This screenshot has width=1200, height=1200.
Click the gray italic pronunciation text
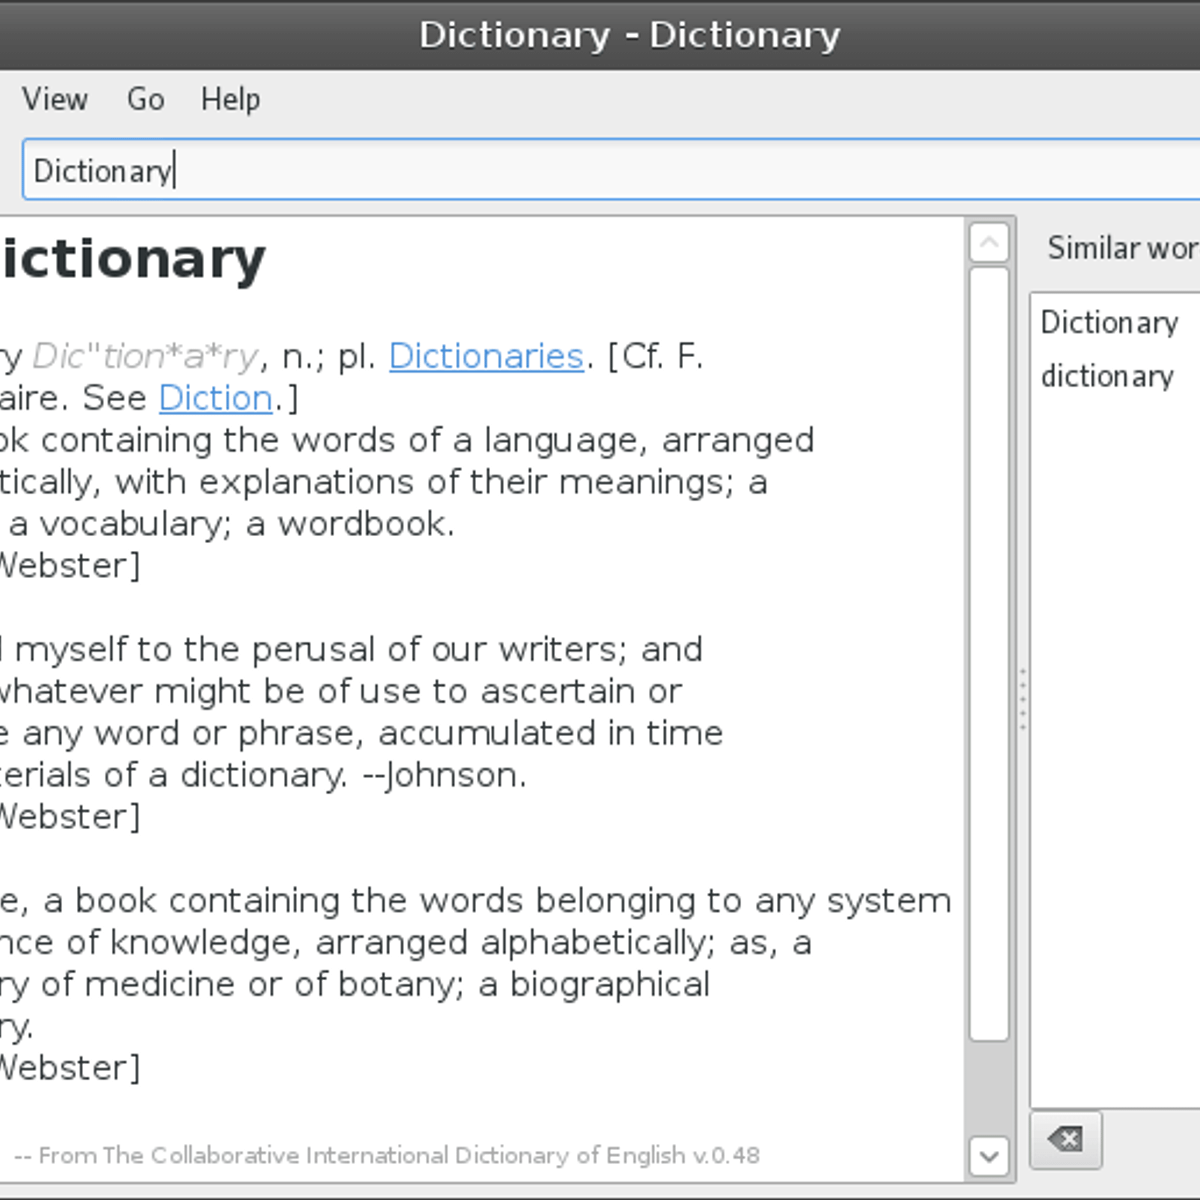[146, 356]
